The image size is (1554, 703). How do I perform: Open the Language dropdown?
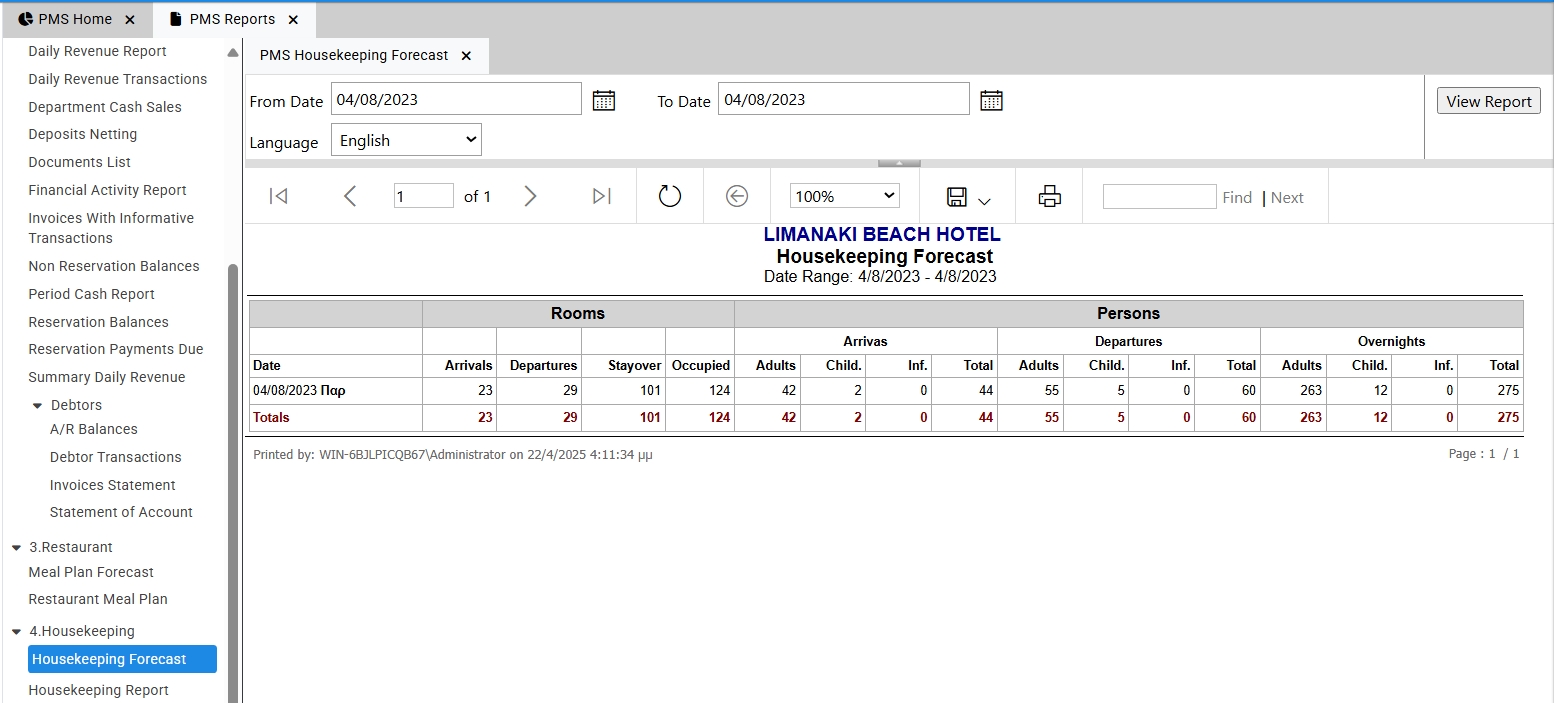point(406,140)
